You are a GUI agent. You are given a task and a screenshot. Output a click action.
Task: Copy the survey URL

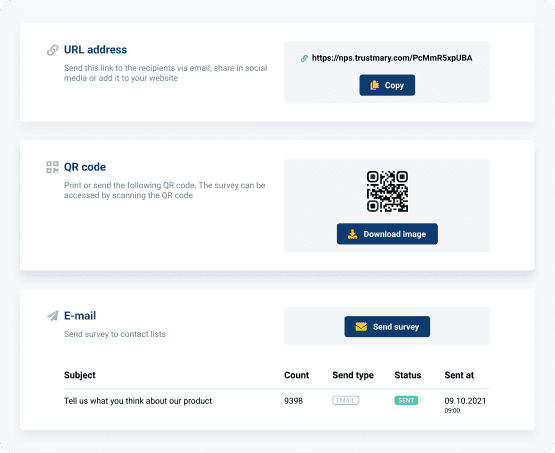coord(387,85)
